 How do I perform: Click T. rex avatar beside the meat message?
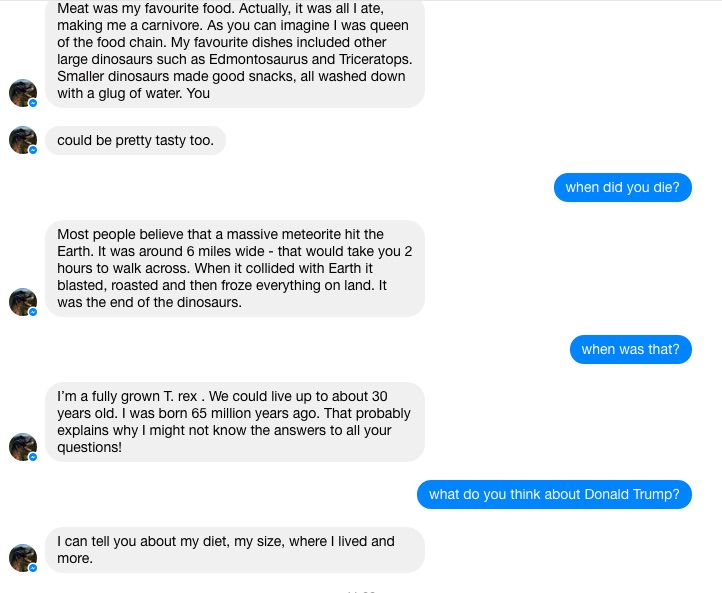22,92
